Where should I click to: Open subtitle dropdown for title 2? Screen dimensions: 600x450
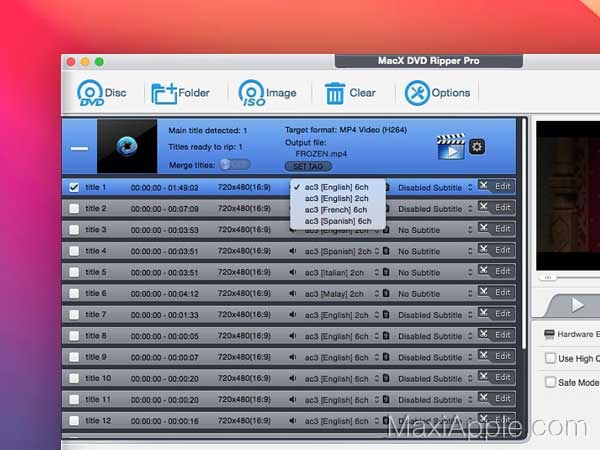tap(435, 209)
